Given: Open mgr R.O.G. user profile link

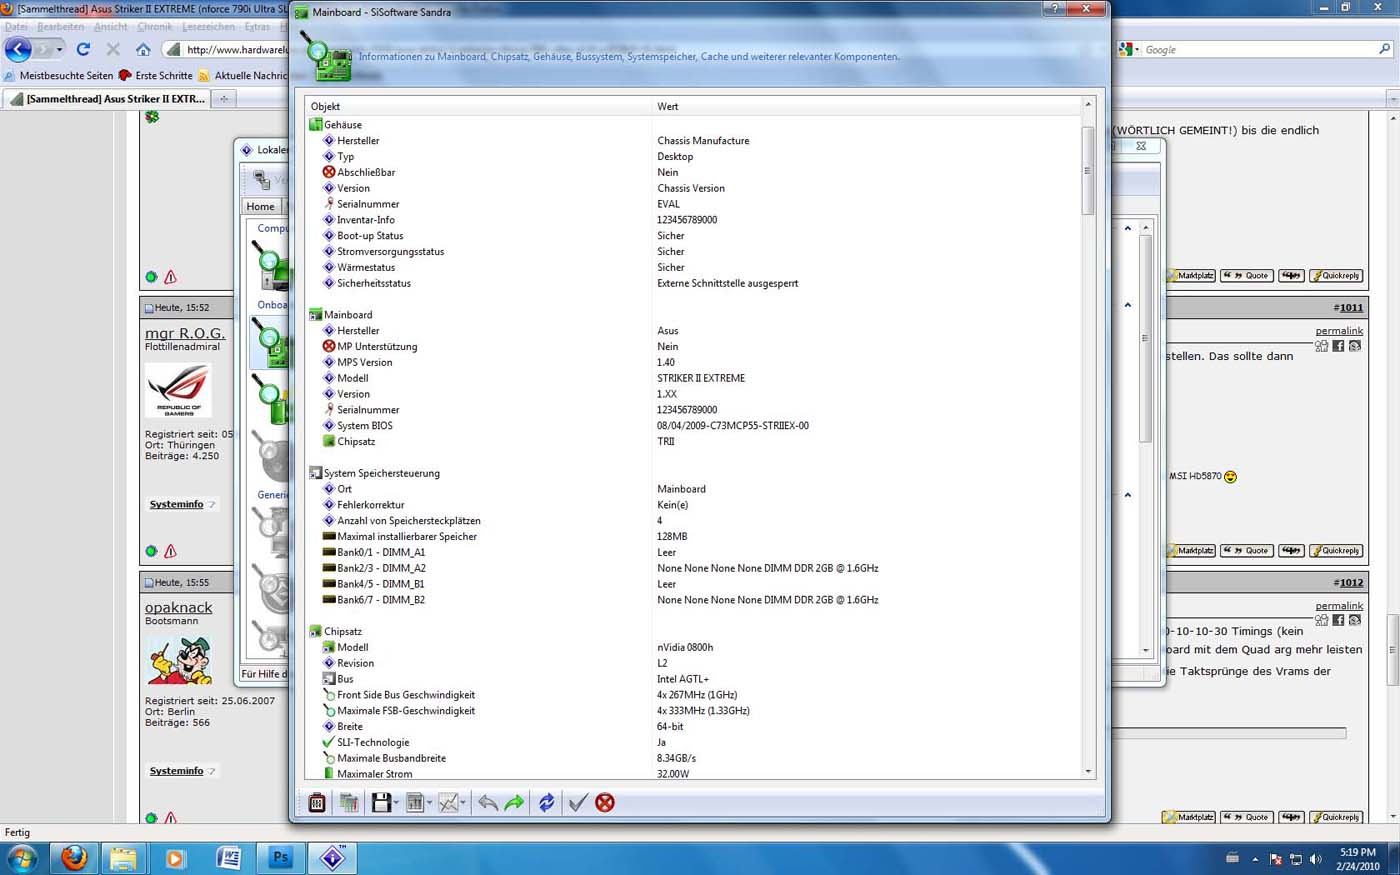Looking at the screenshot, I should (185, 333).
